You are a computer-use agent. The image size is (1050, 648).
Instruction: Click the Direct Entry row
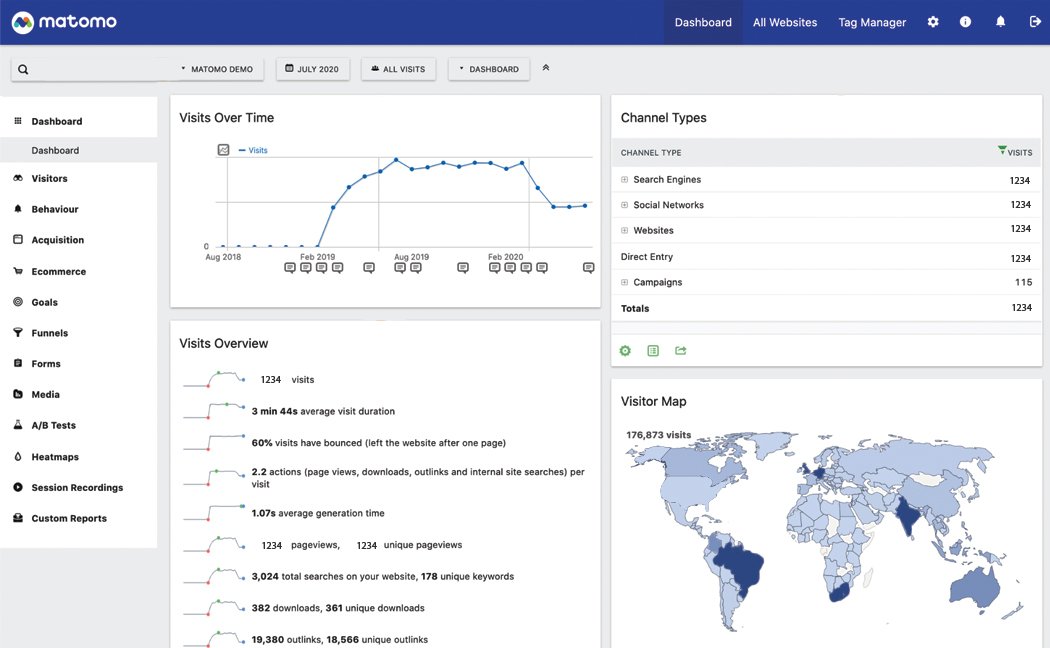826,257
